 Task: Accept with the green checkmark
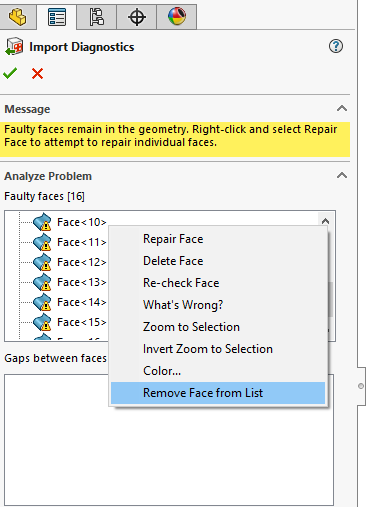point(10,73)
